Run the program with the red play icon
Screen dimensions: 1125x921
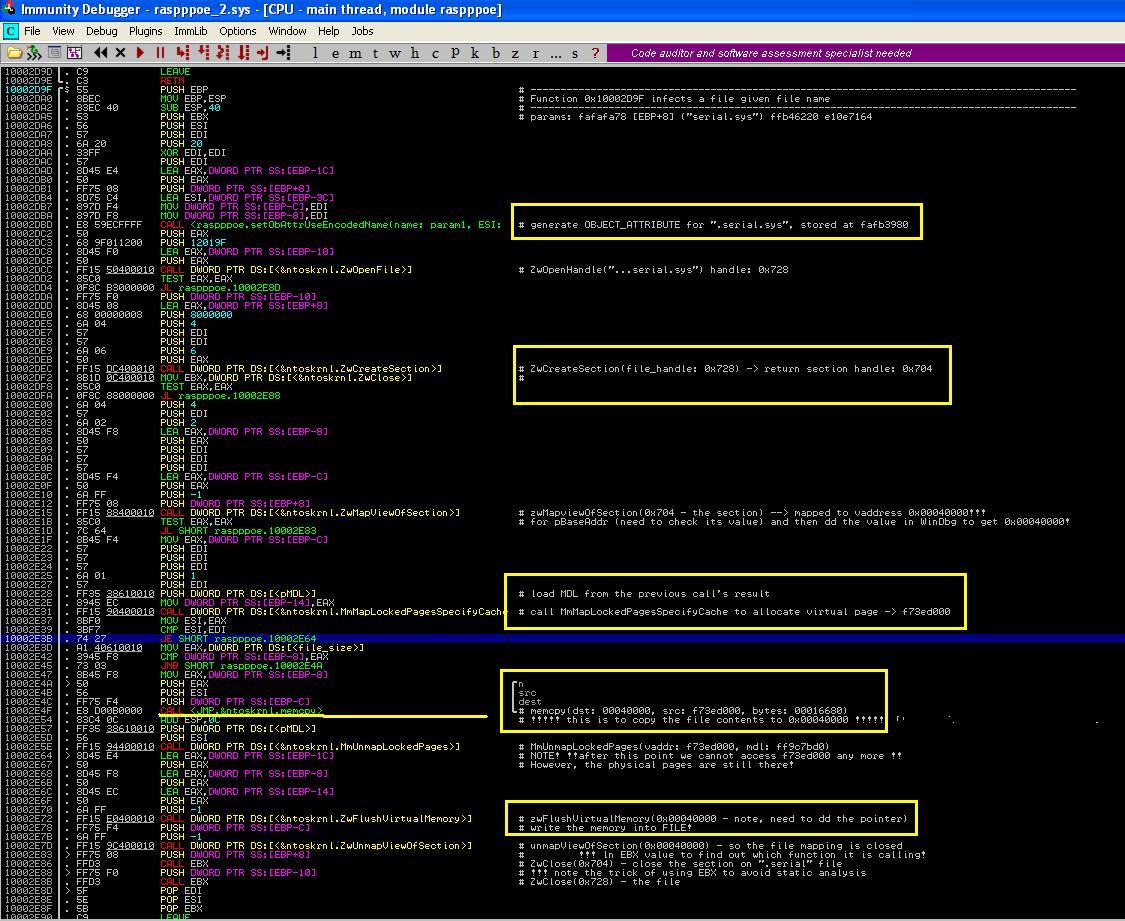[141, 53]
